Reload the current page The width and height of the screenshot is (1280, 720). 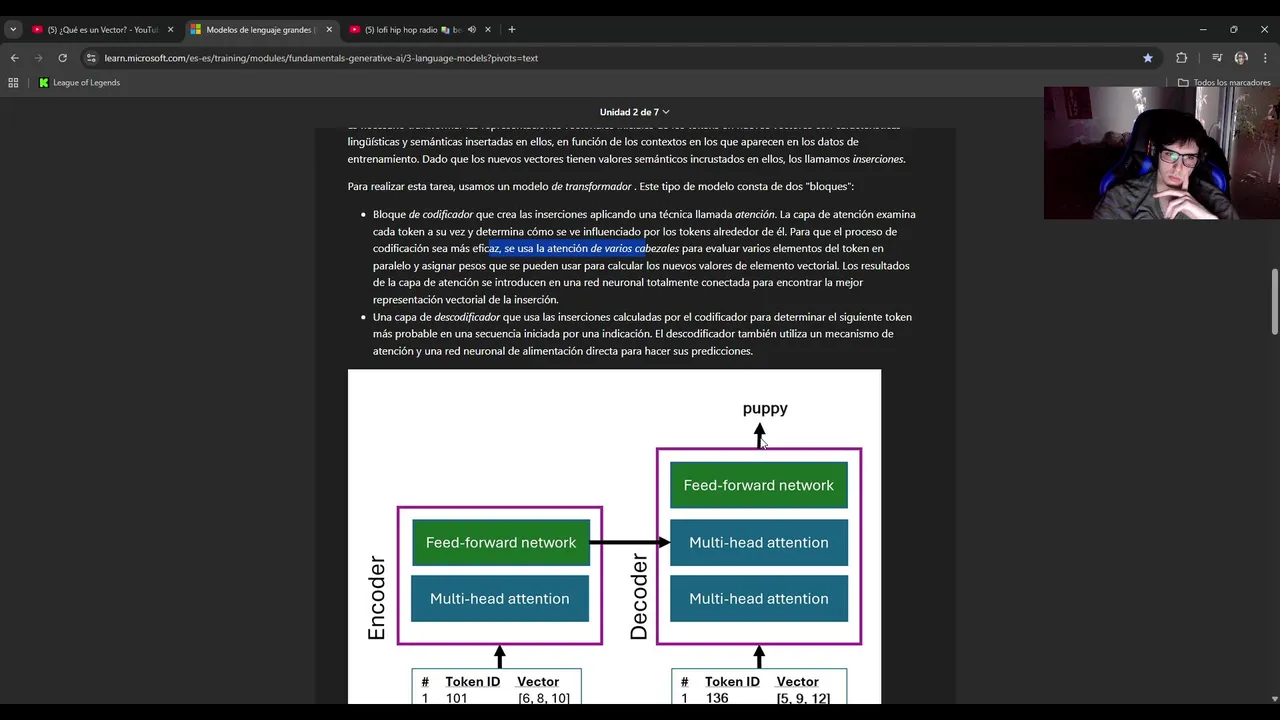[62, 58]
